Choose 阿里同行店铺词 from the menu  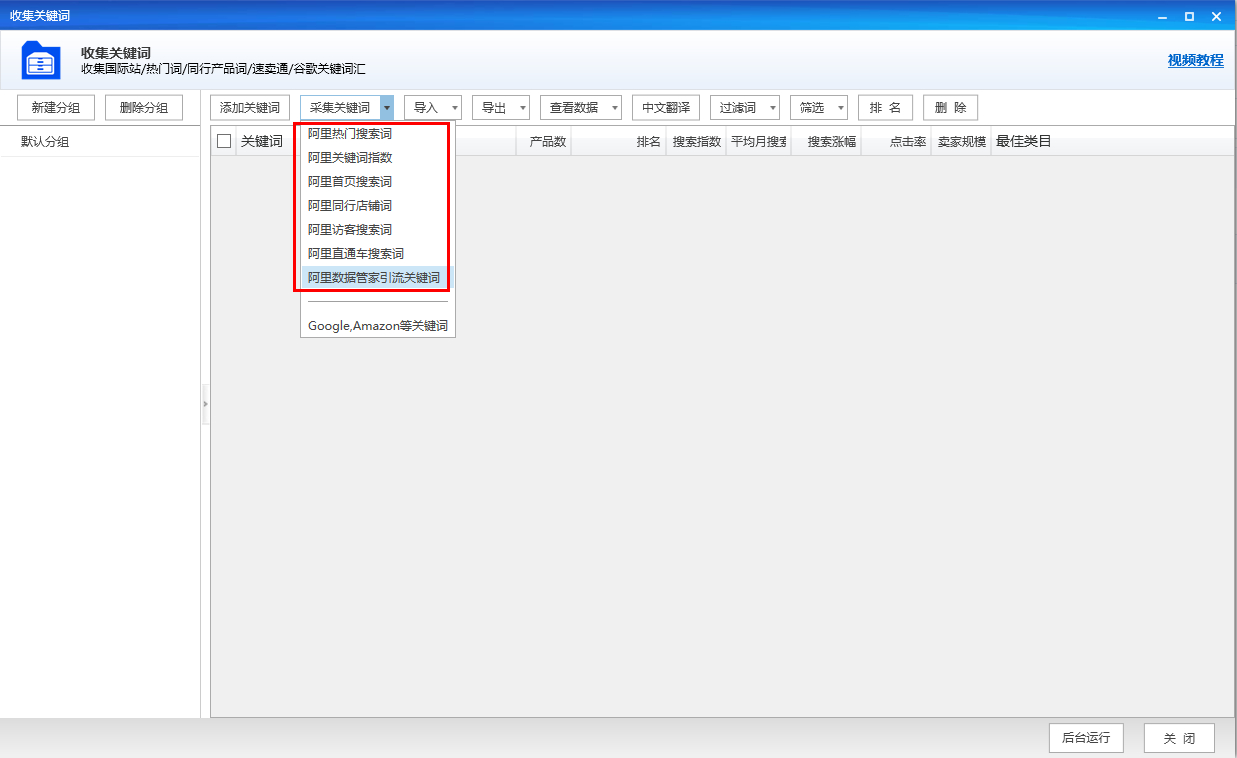coord(377,205)
